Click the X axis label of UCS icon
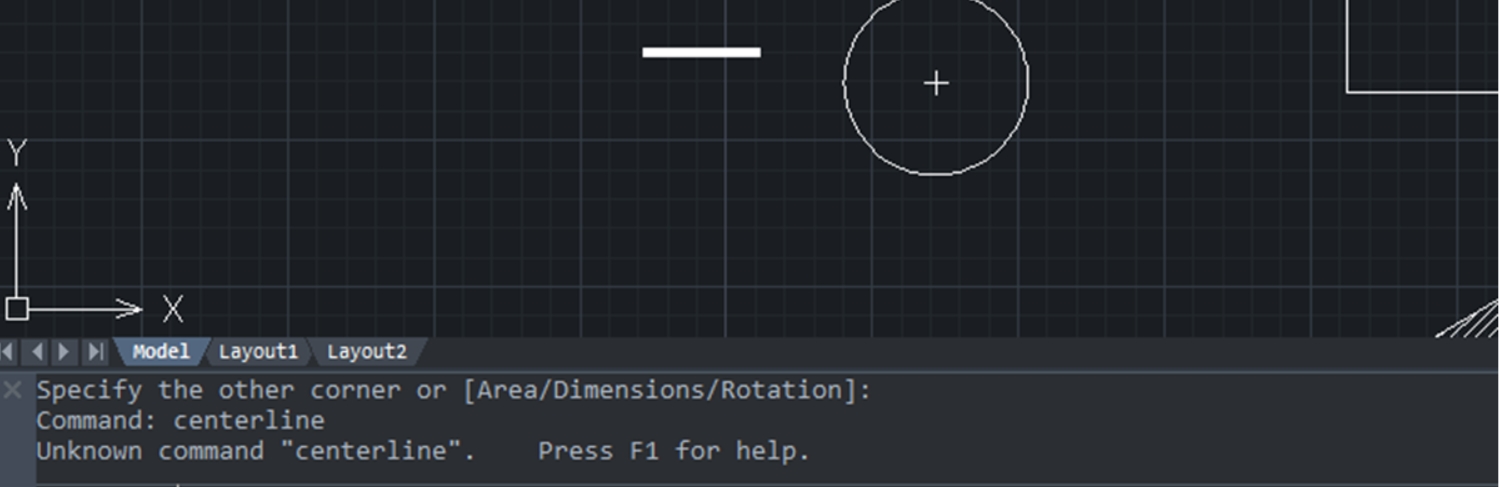 pos(173,309)
